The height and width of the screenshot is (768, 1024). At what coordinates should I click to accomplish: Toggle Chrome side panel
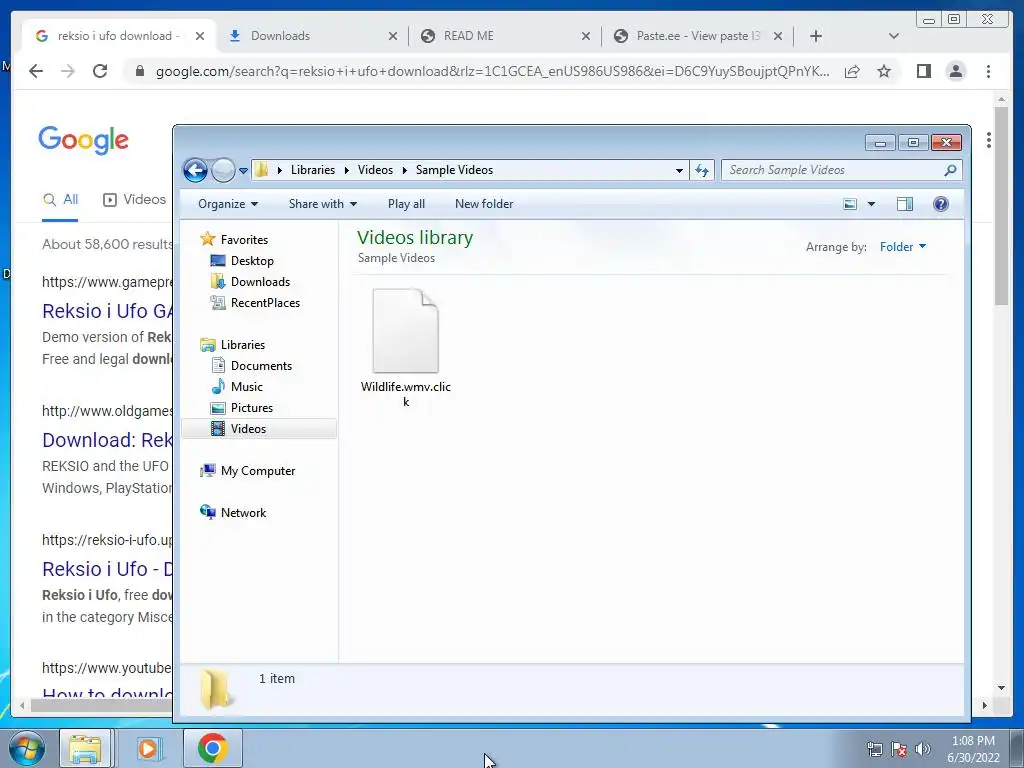pyautogui.click(x=923, y=71)
